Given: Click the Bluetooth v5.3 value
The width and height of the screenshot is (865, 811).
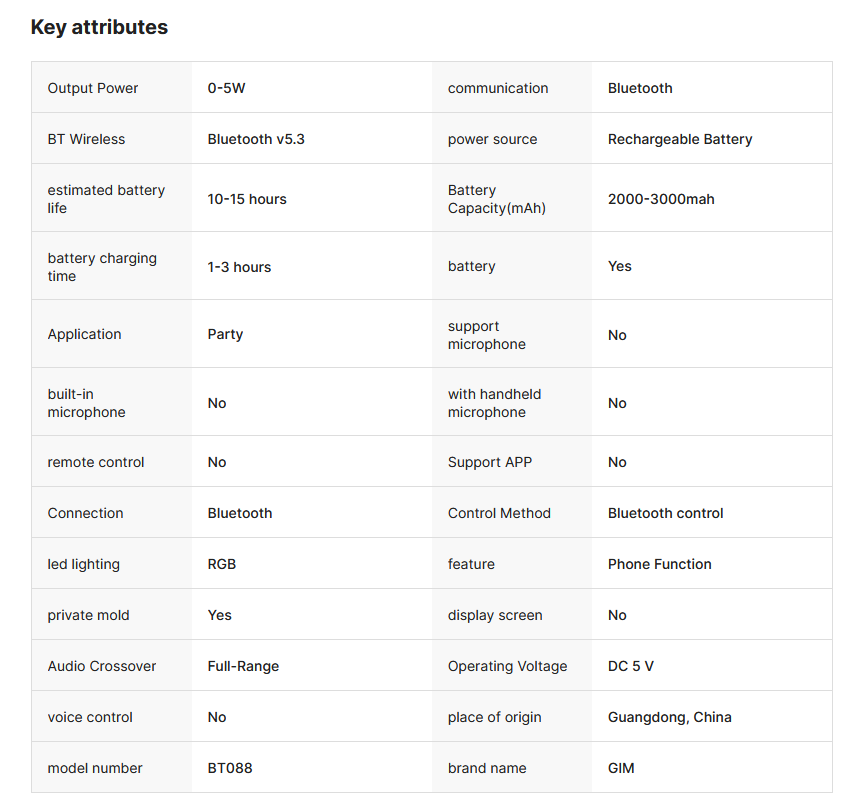Looking at the screenshot, I should [256, 139].
